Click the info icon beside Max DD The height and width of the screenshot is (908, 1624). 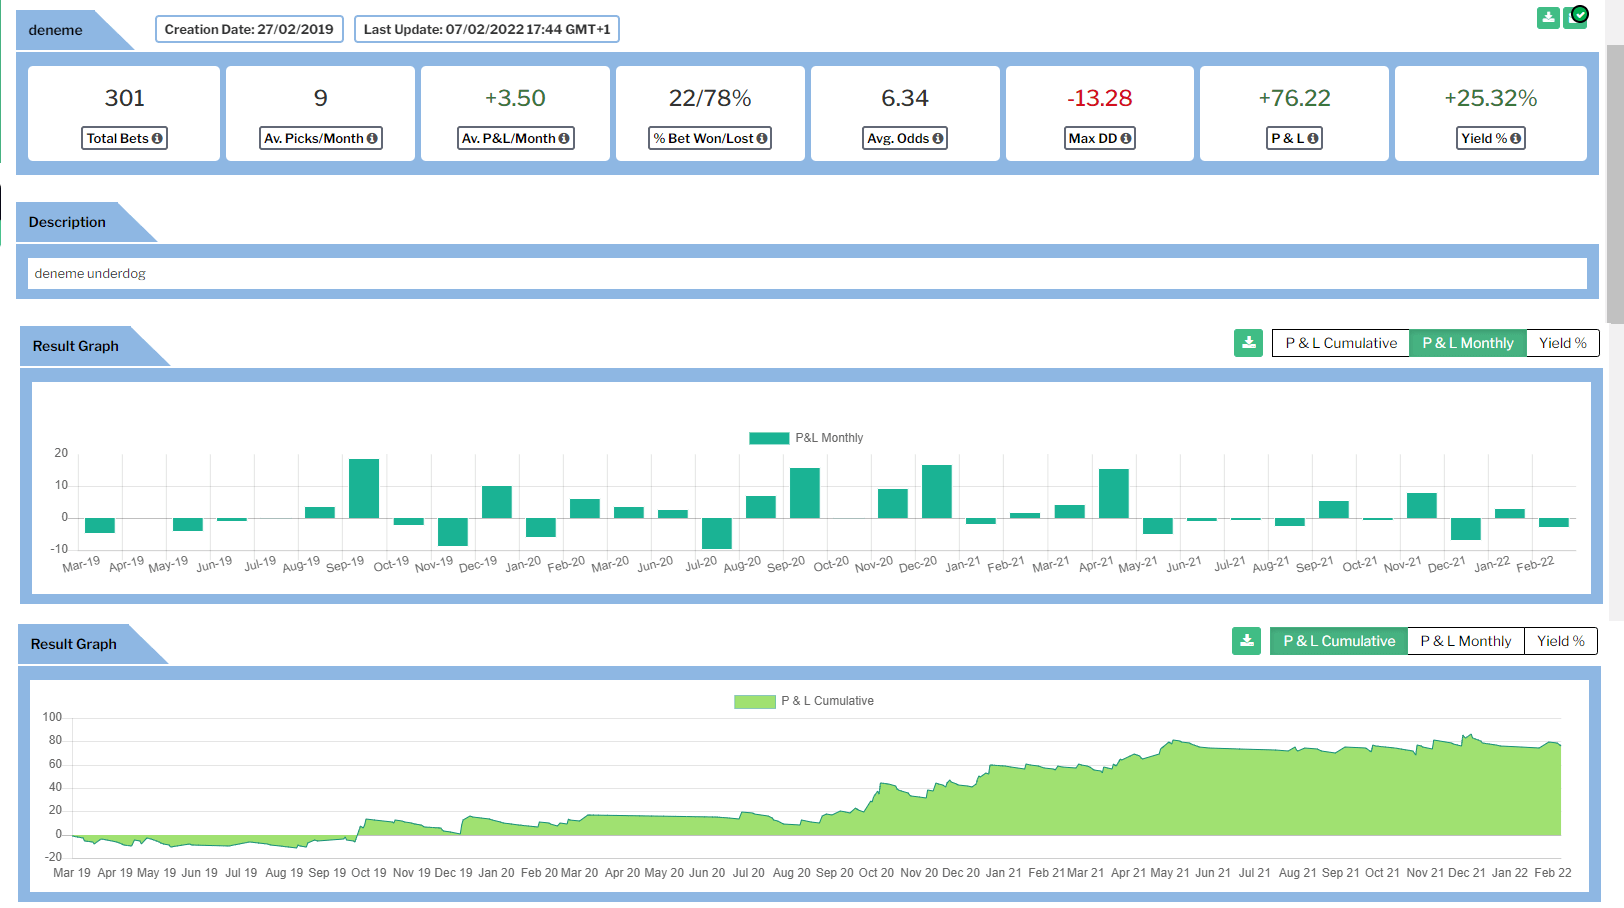pos(1126,139)
